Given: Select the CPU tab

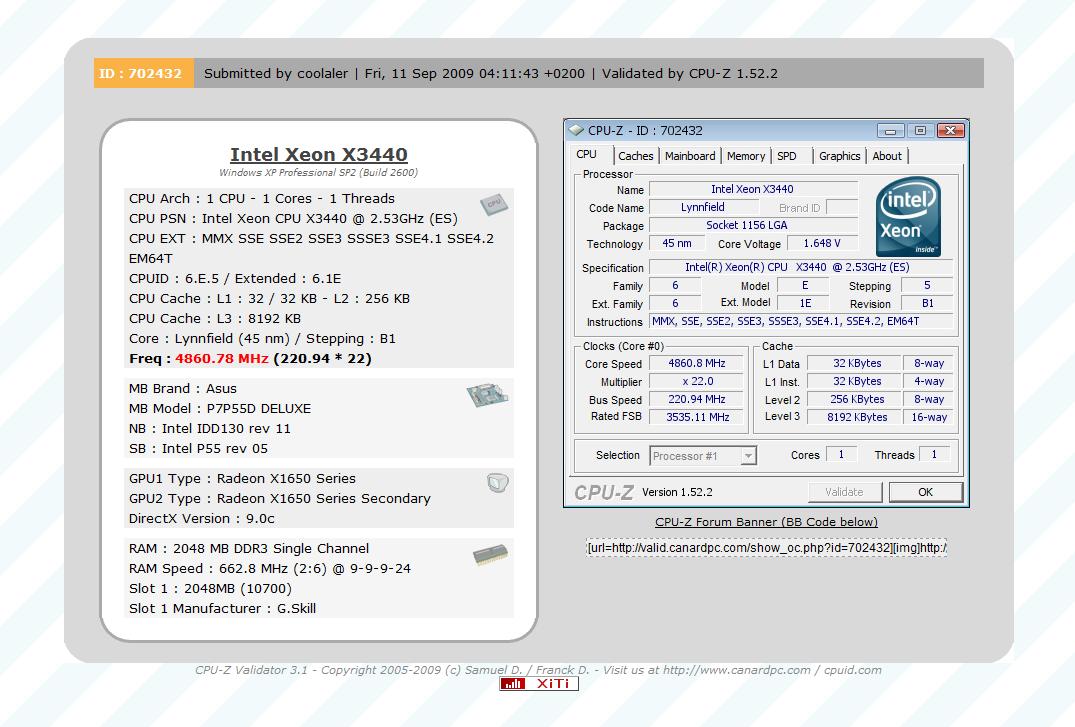Looking at the screenshot, I should [587, 155].
